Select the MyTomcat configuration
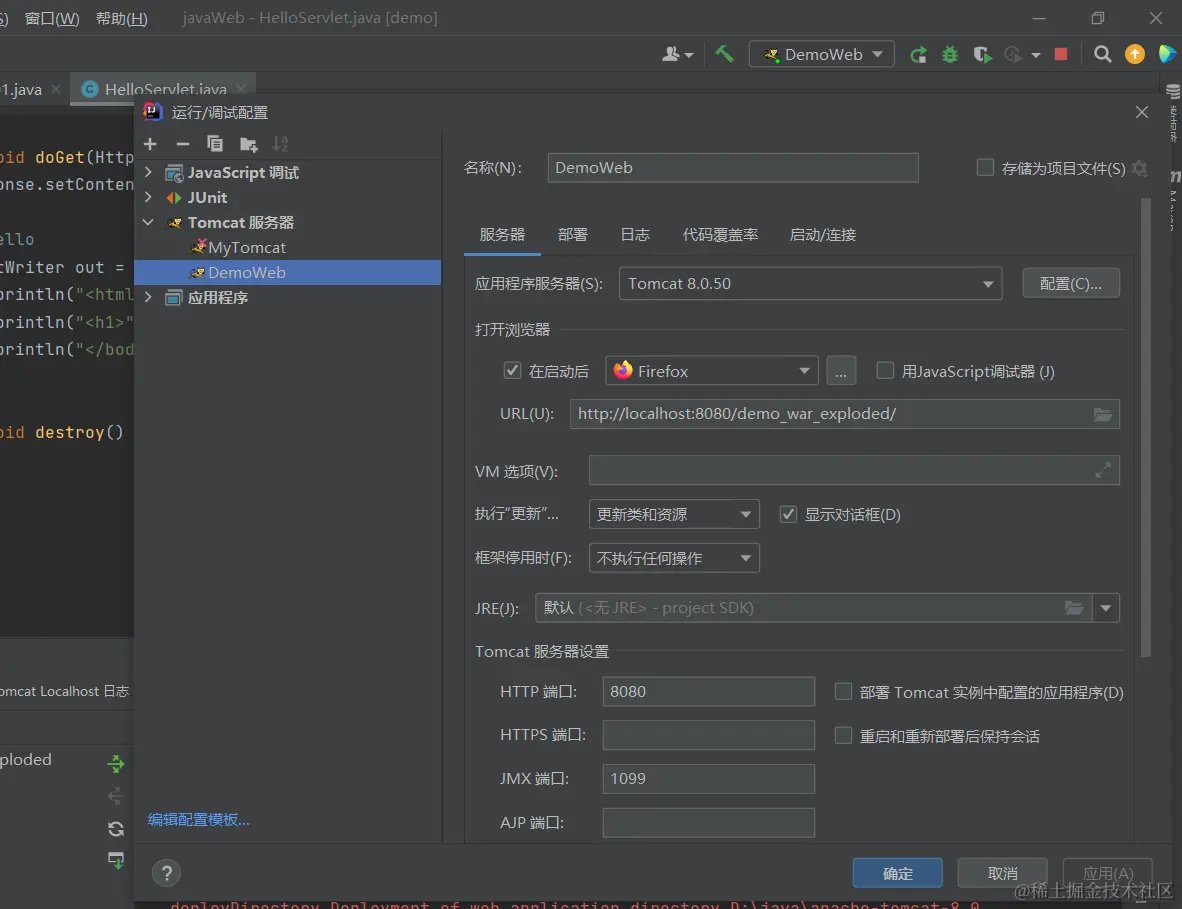 [x=247, y=247]
